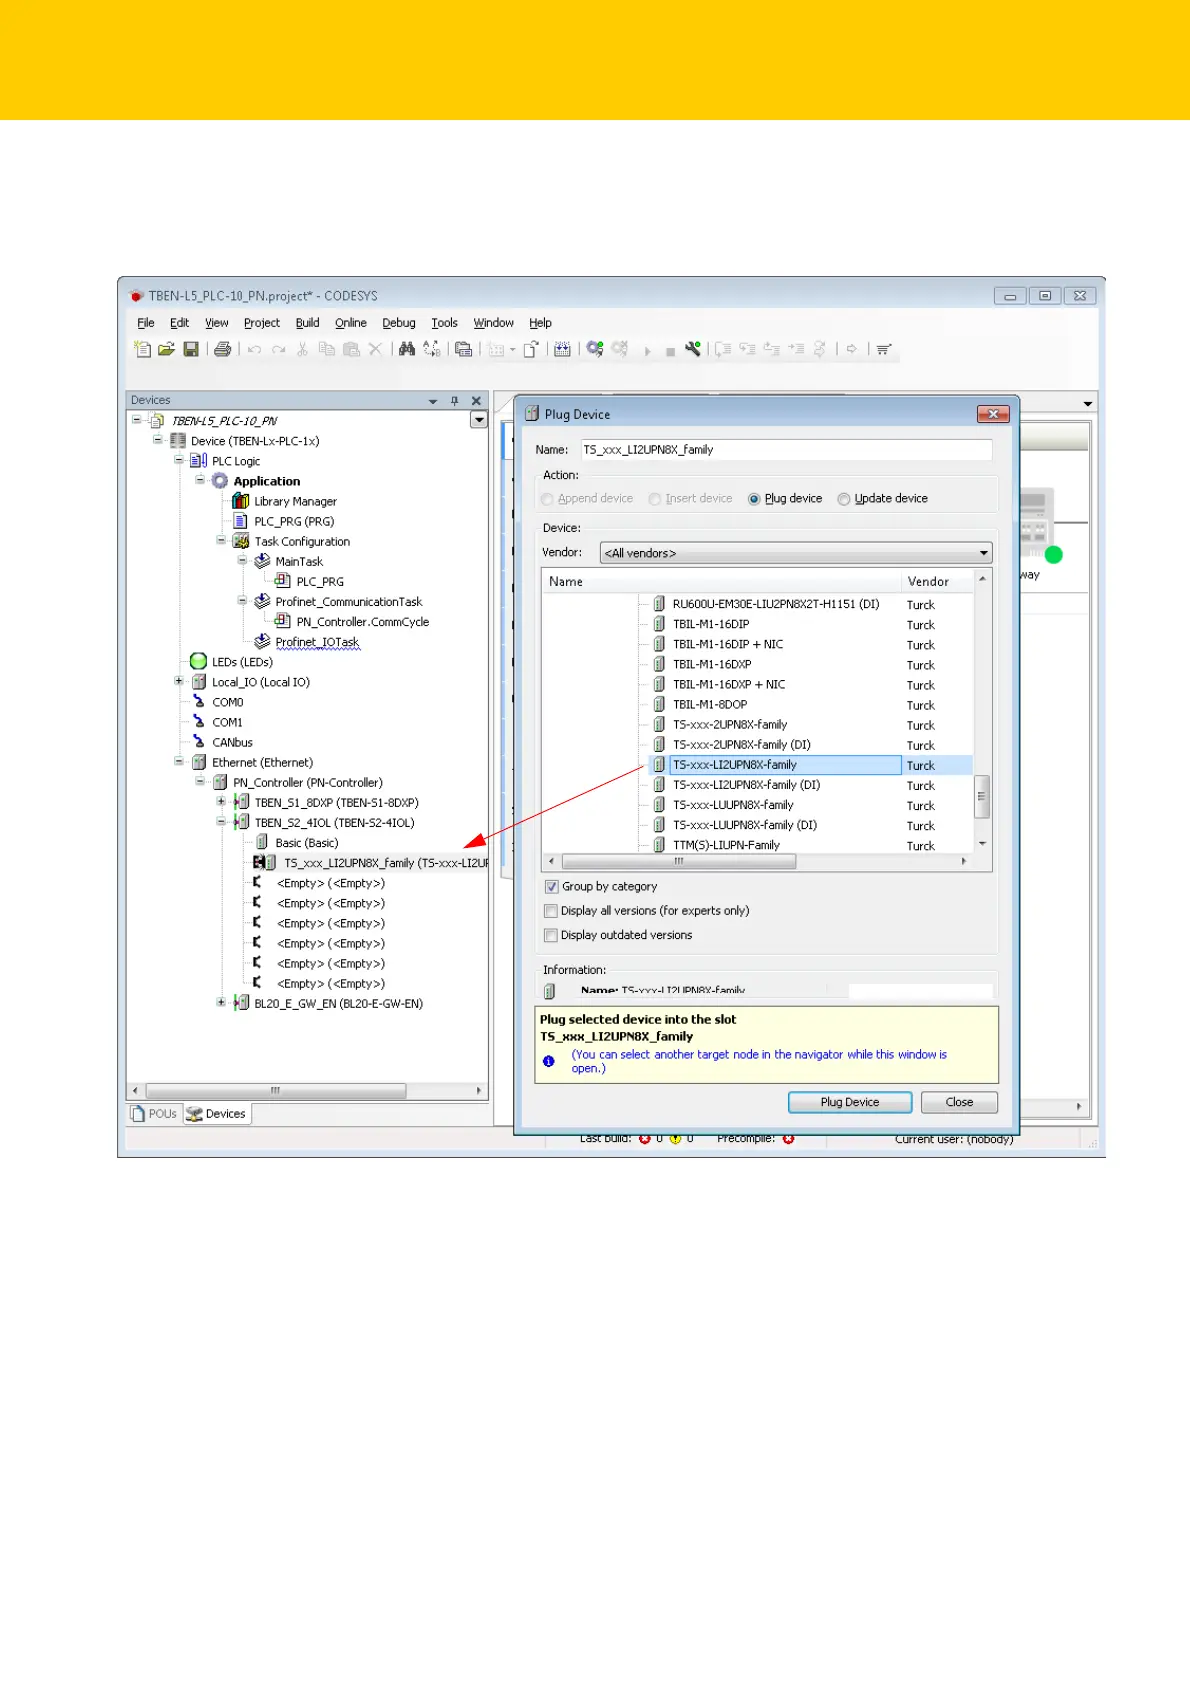Select the Append device radio button

[x=547, y=499]
